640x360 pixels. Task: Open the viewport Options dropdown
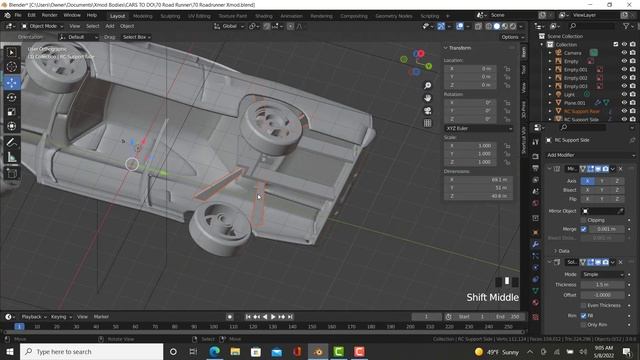coord(512,37)
